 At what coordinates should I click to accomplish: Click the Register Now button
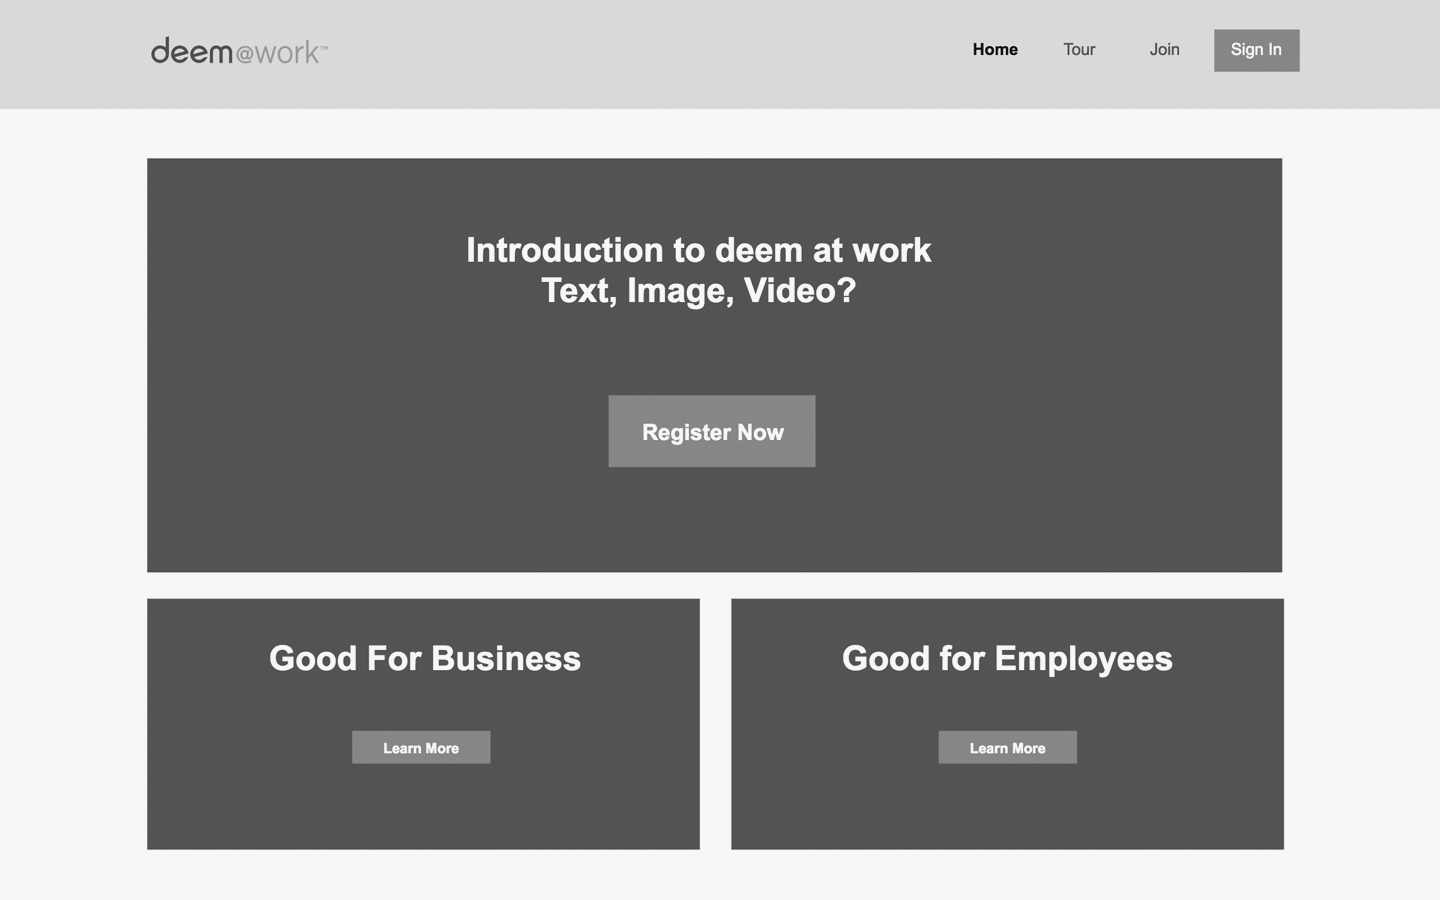pos(712,431)
